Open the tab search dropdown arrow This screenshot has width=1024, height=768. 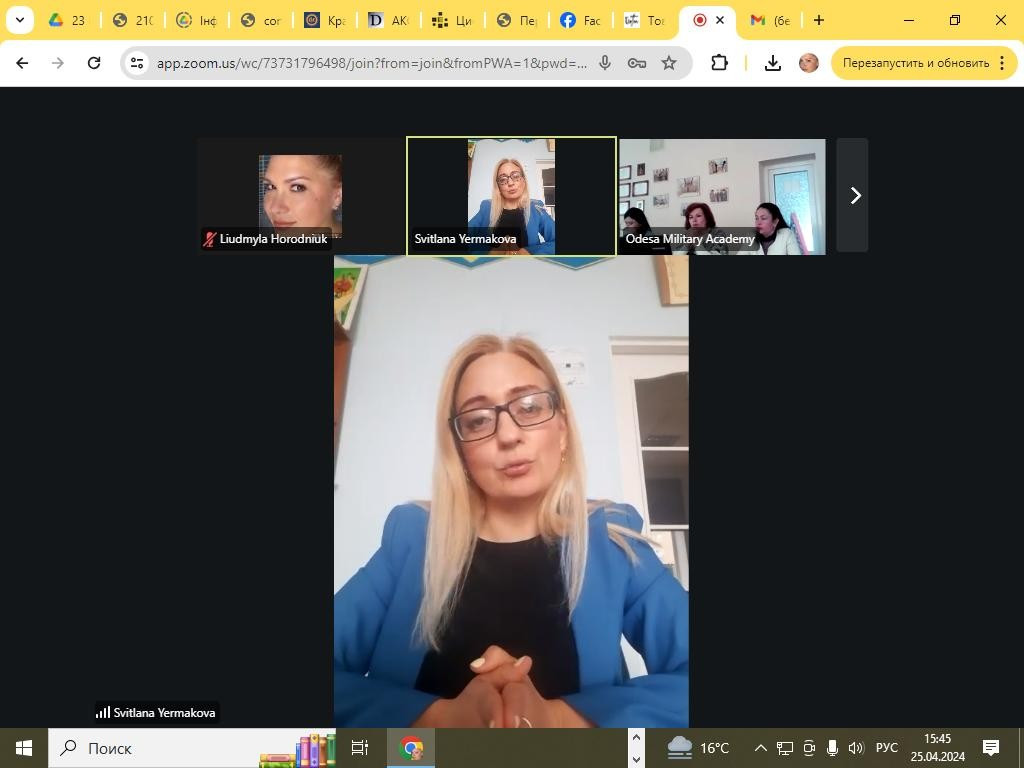point(20,20)
